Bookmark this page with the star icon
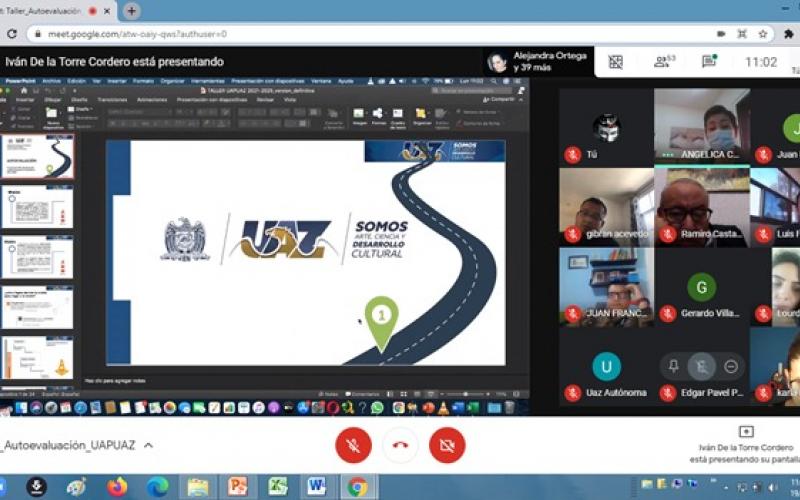 [x=763, y=34]
